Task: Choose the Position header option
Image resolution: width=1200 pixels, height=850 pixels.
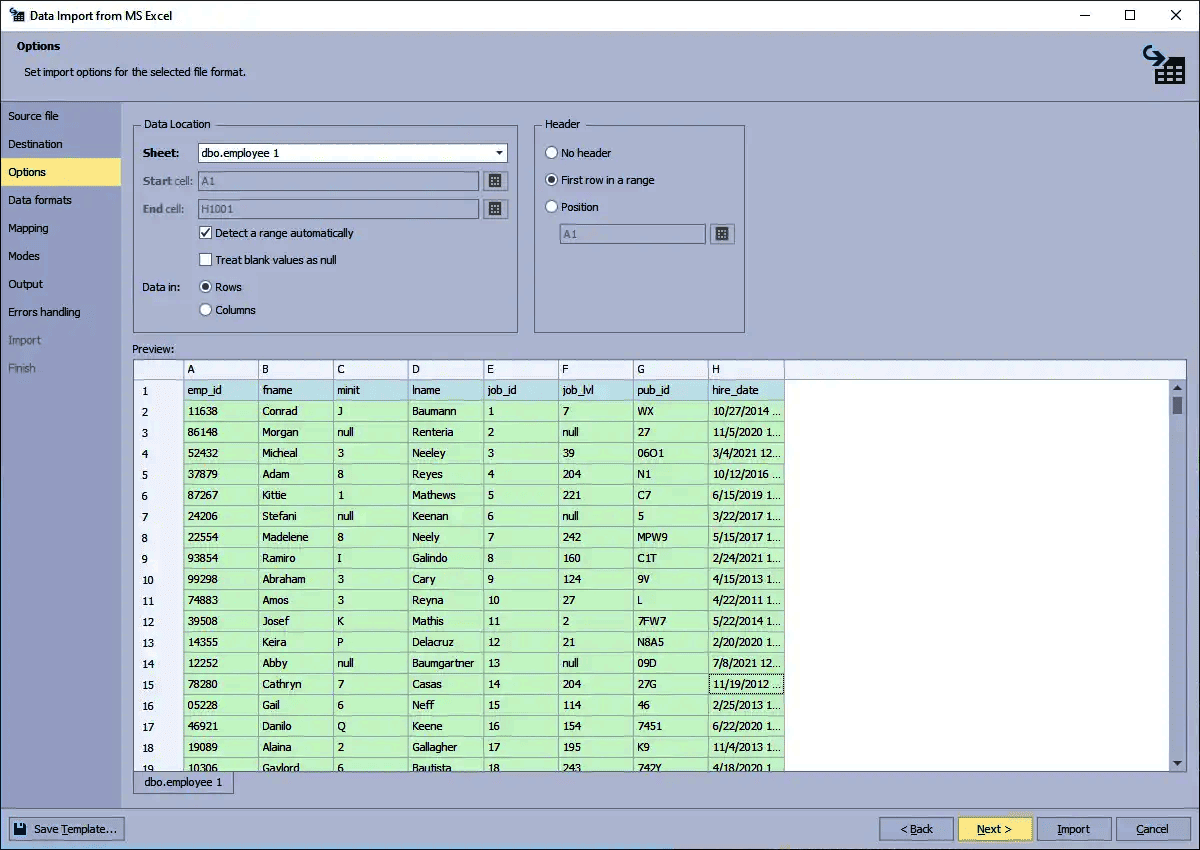Action: click(551, 207)
